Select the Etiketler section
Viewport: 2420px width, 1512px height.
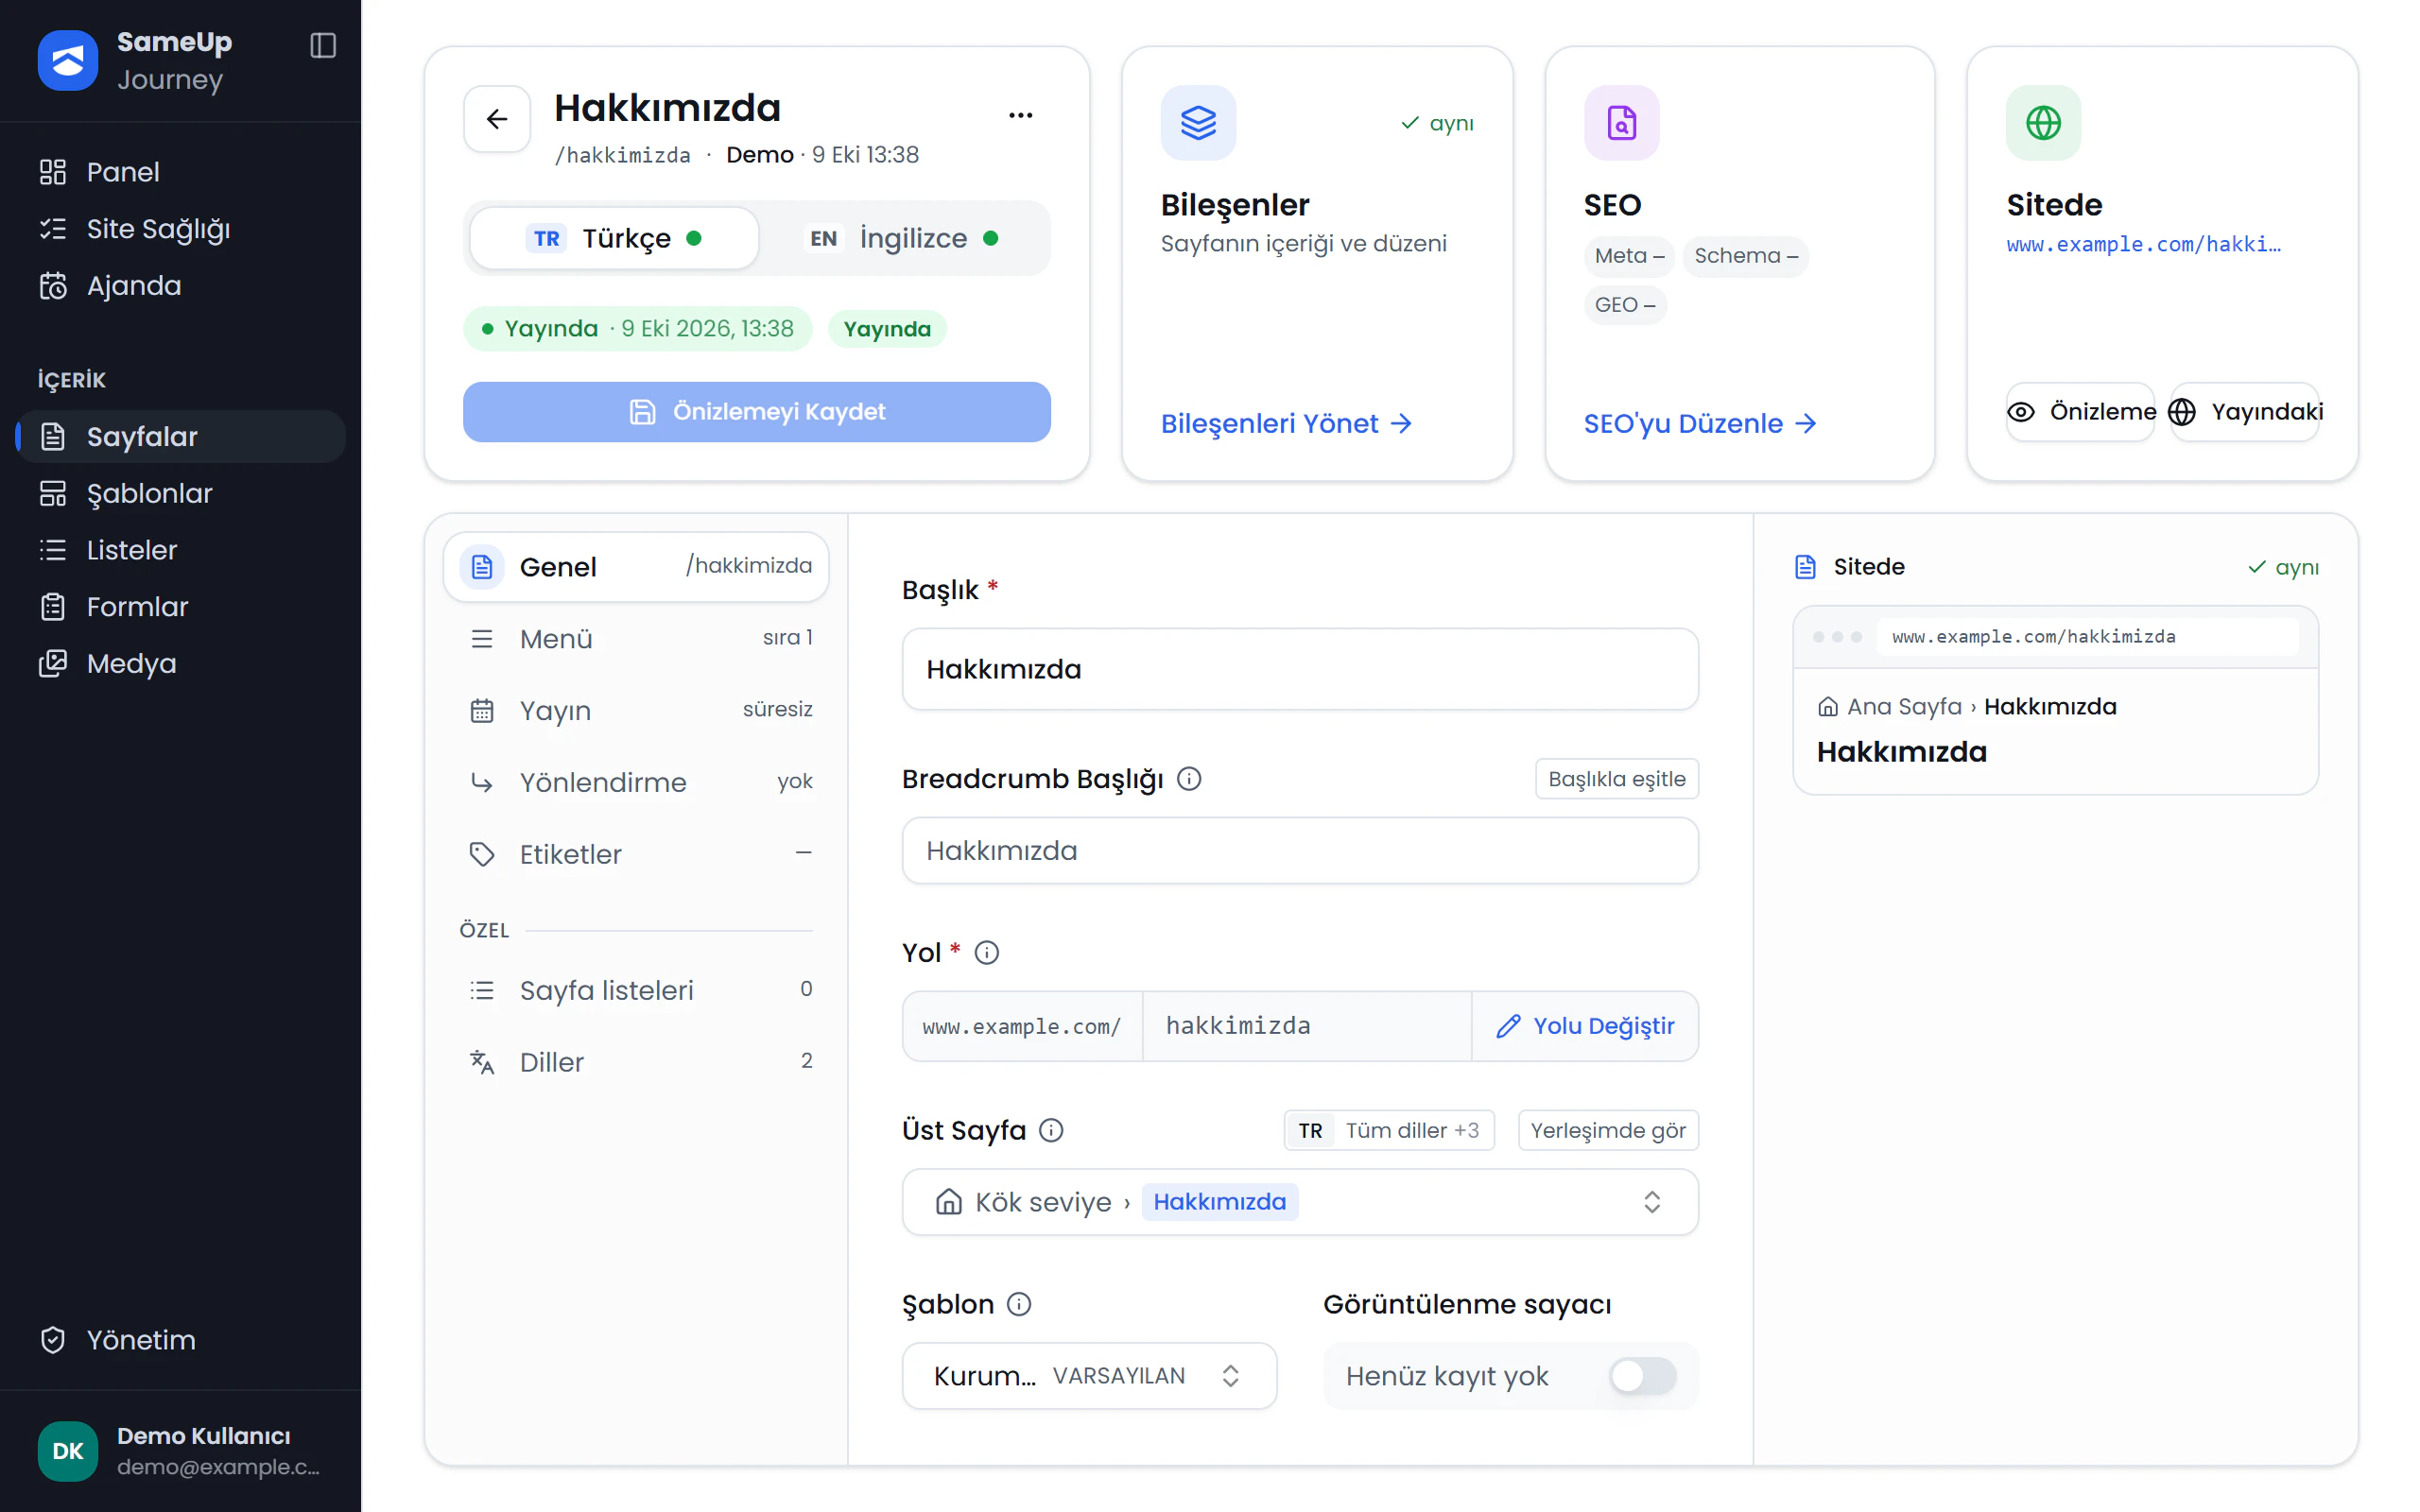[x=636, y=854]
